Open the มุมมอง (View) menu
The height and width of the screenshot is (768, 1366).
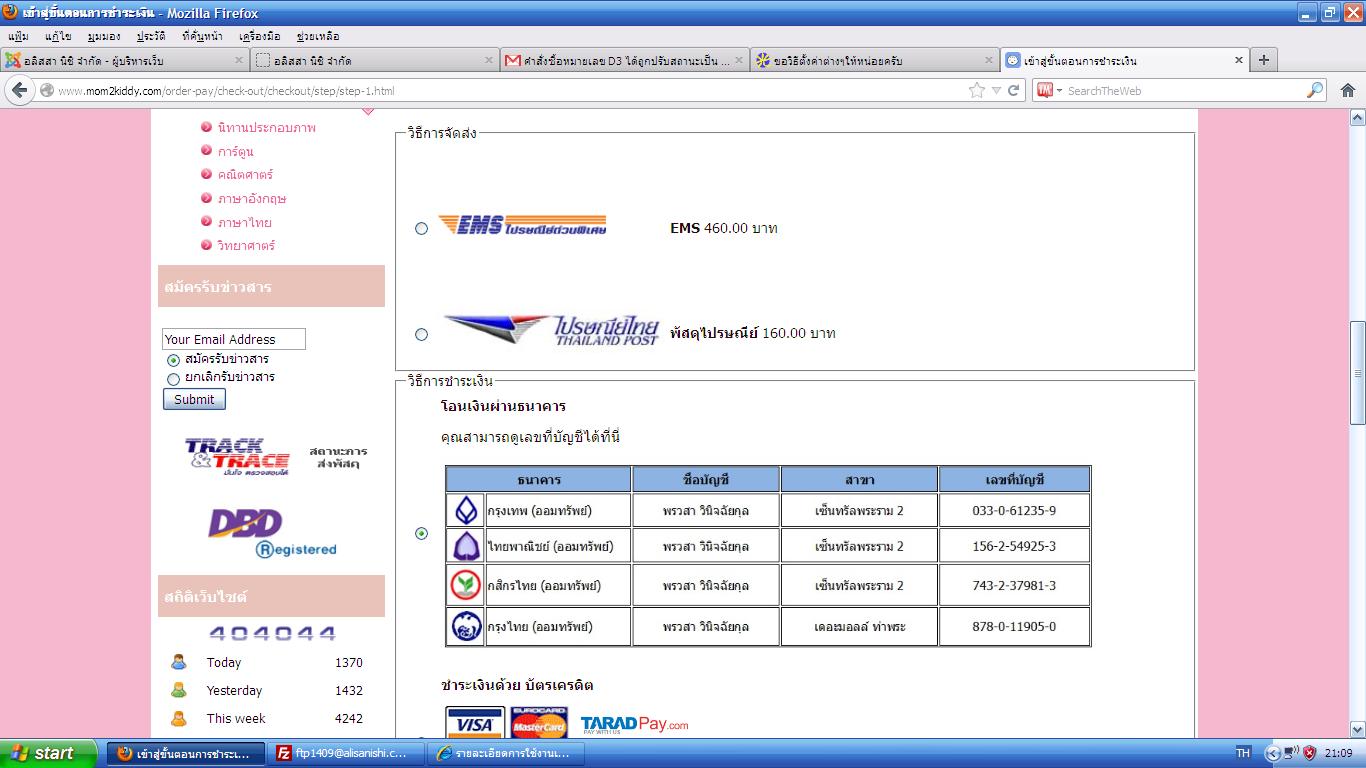click(104, 36)
